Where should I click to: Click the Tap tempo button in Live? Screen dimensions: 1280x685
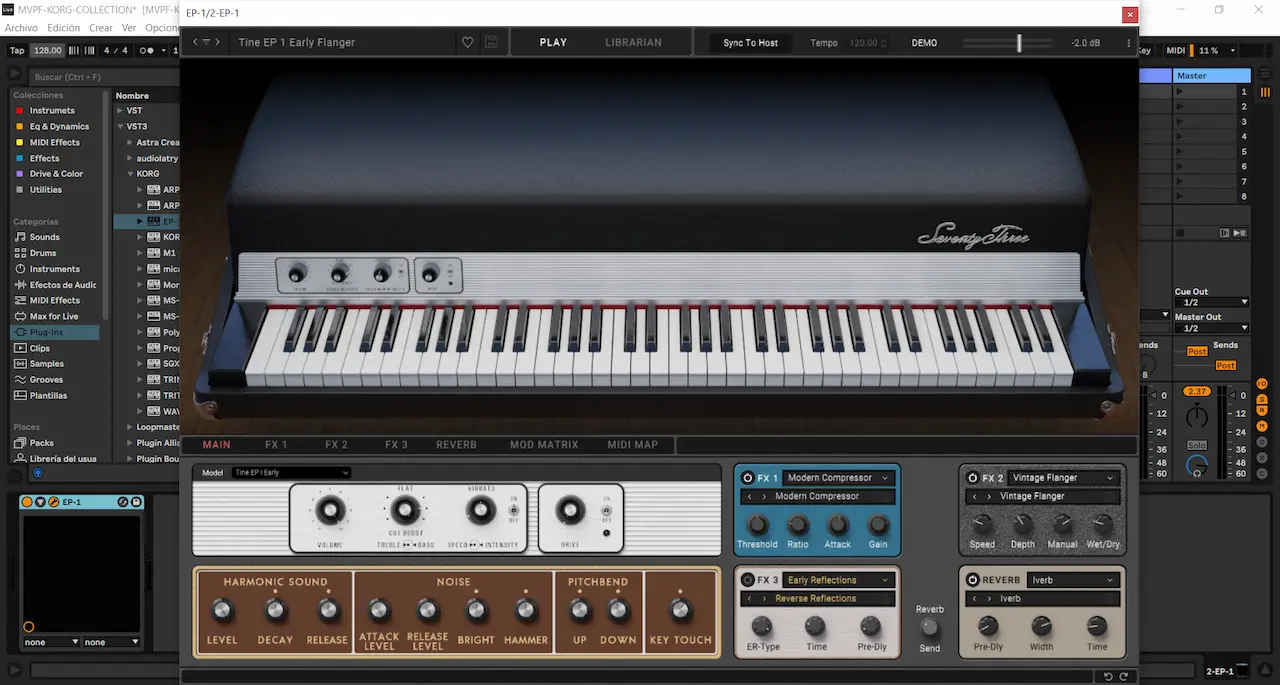coord(17,50)
